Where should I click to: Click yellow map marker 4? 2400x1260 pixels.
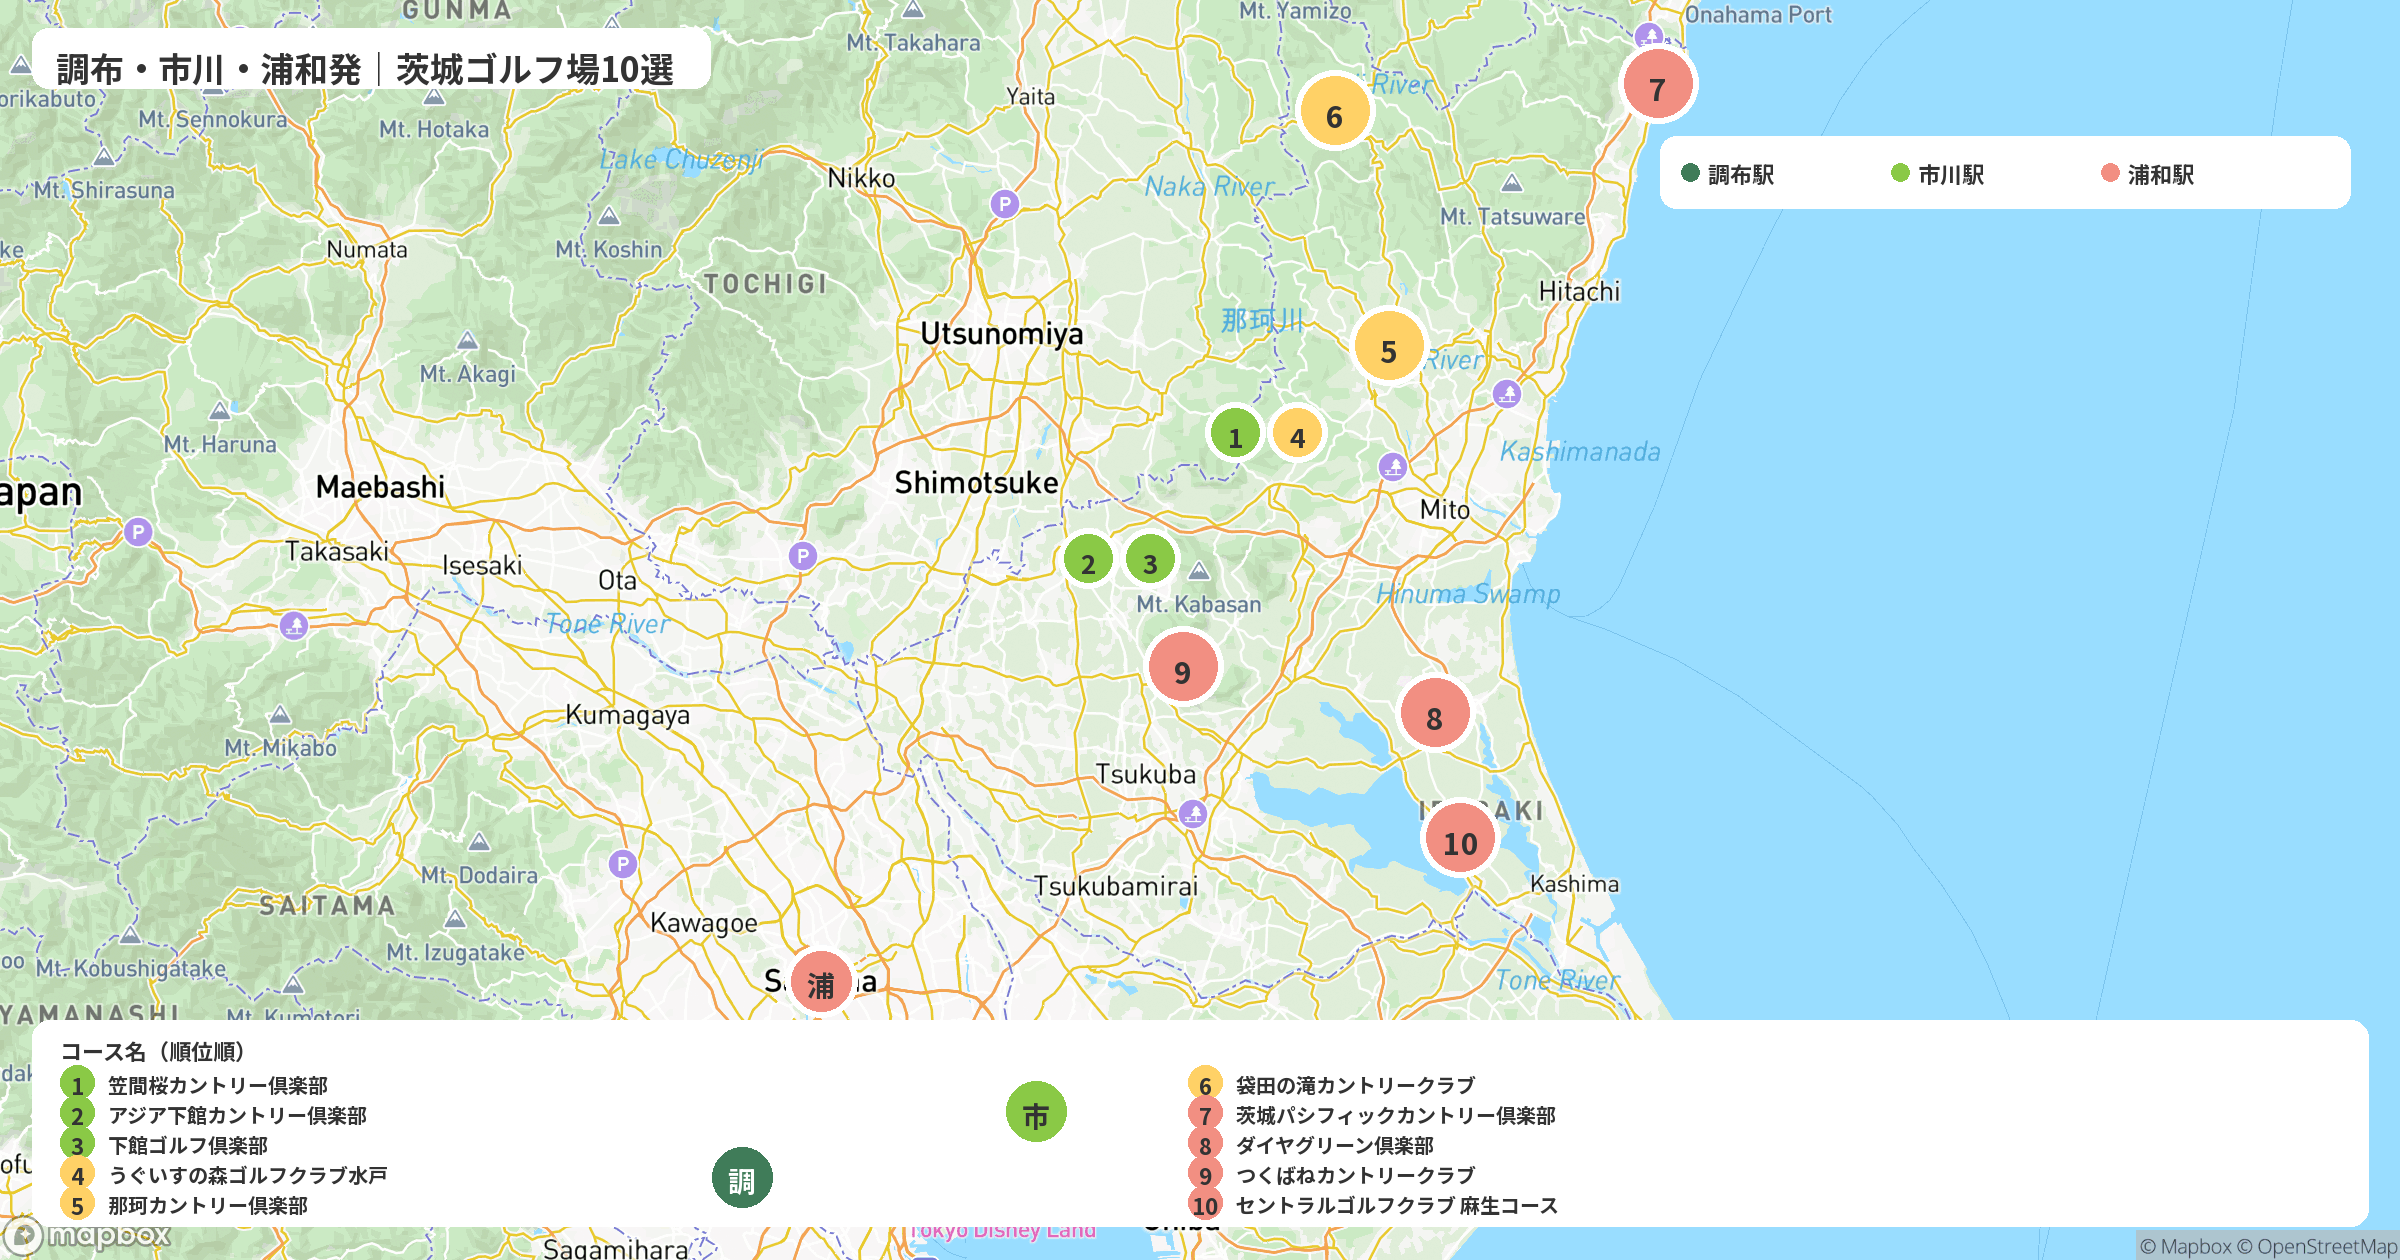[1297, 433]
